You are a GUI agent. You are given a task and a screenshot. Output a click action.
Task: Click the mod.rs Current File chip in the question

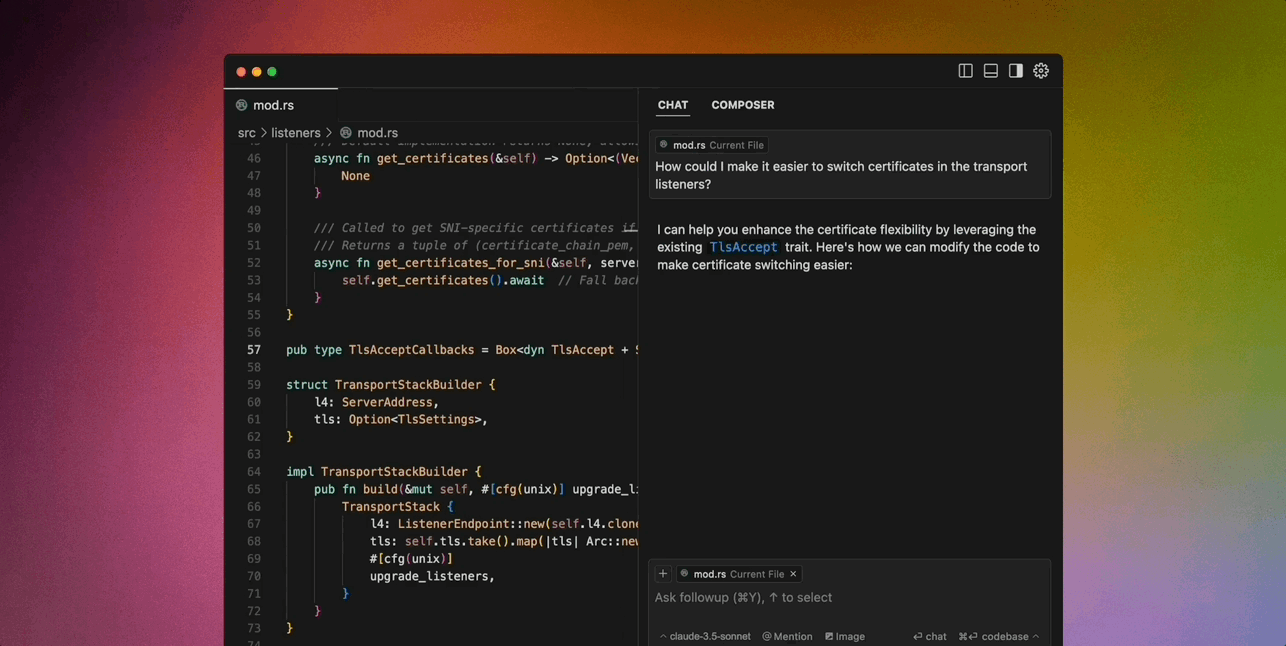pos(711,145)
